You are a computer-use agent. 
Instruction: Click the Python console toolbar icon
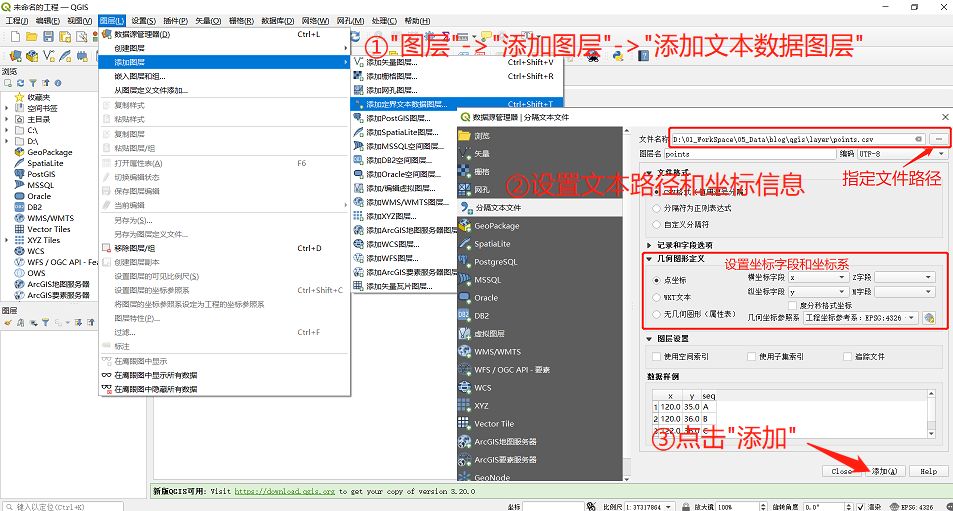(x=618, y=56)
